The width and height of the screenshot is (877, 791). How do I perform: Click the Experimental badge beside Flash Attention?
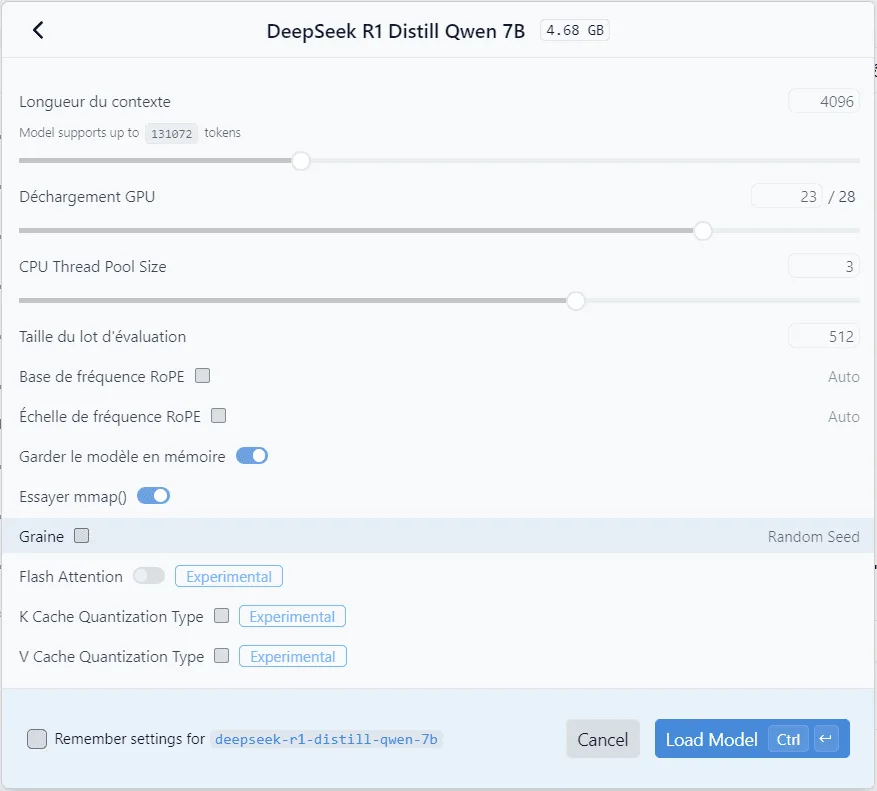point(229,576)
